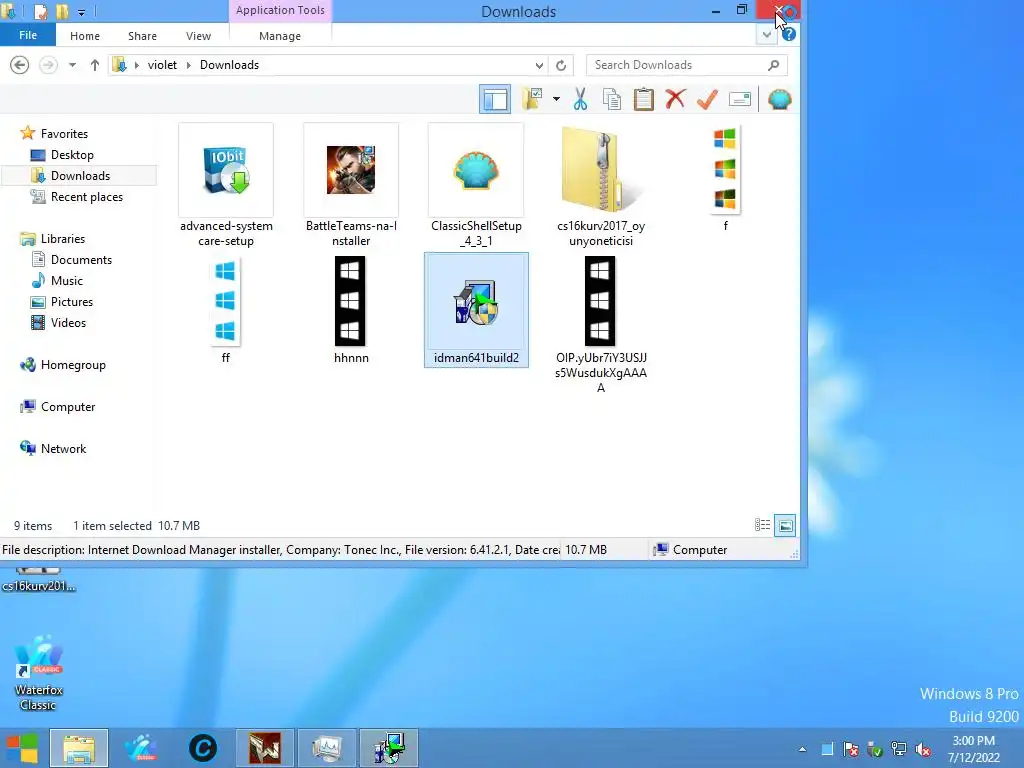Image resolution: width=1024 pixels, height=768 pixels.
Task: Click the File Explorer taskbar icon
Action: (x=78, y=748)
